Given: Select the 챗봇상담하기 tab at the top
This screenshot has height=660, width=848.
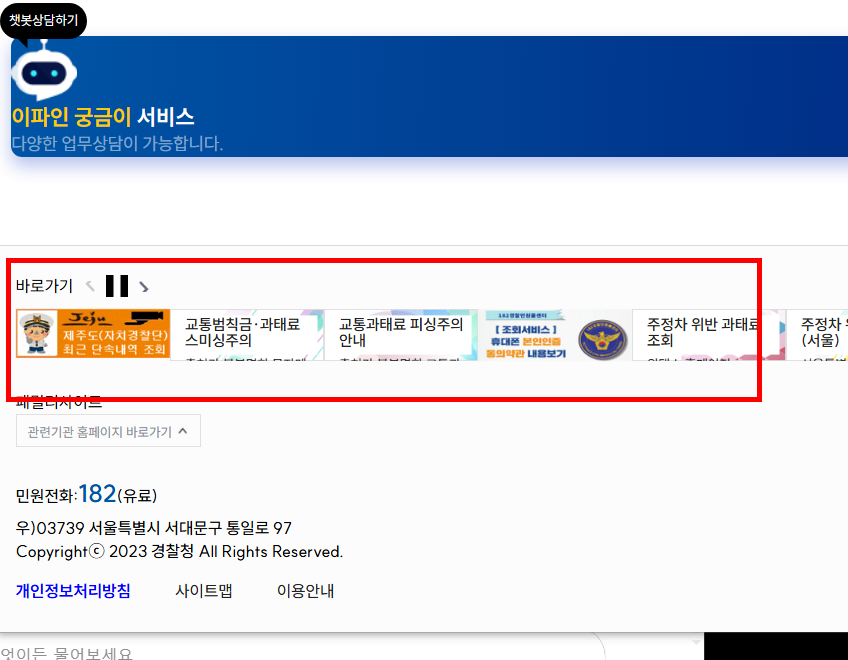Looking at the screenshot, I should click(x=42, y=19).
